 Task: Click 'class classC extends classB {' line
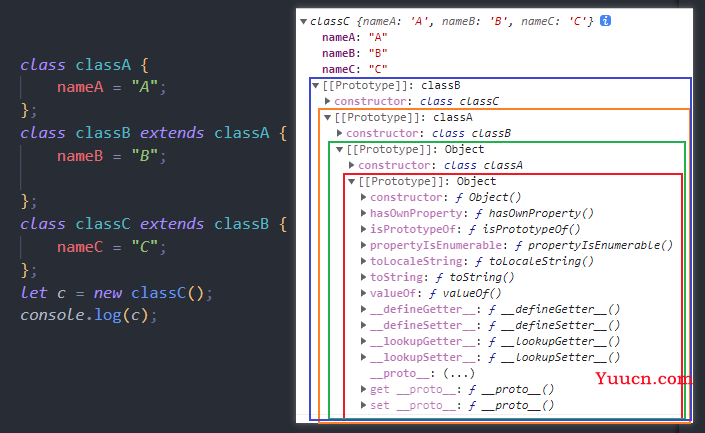pyautogui.click(x=154, y=224)
